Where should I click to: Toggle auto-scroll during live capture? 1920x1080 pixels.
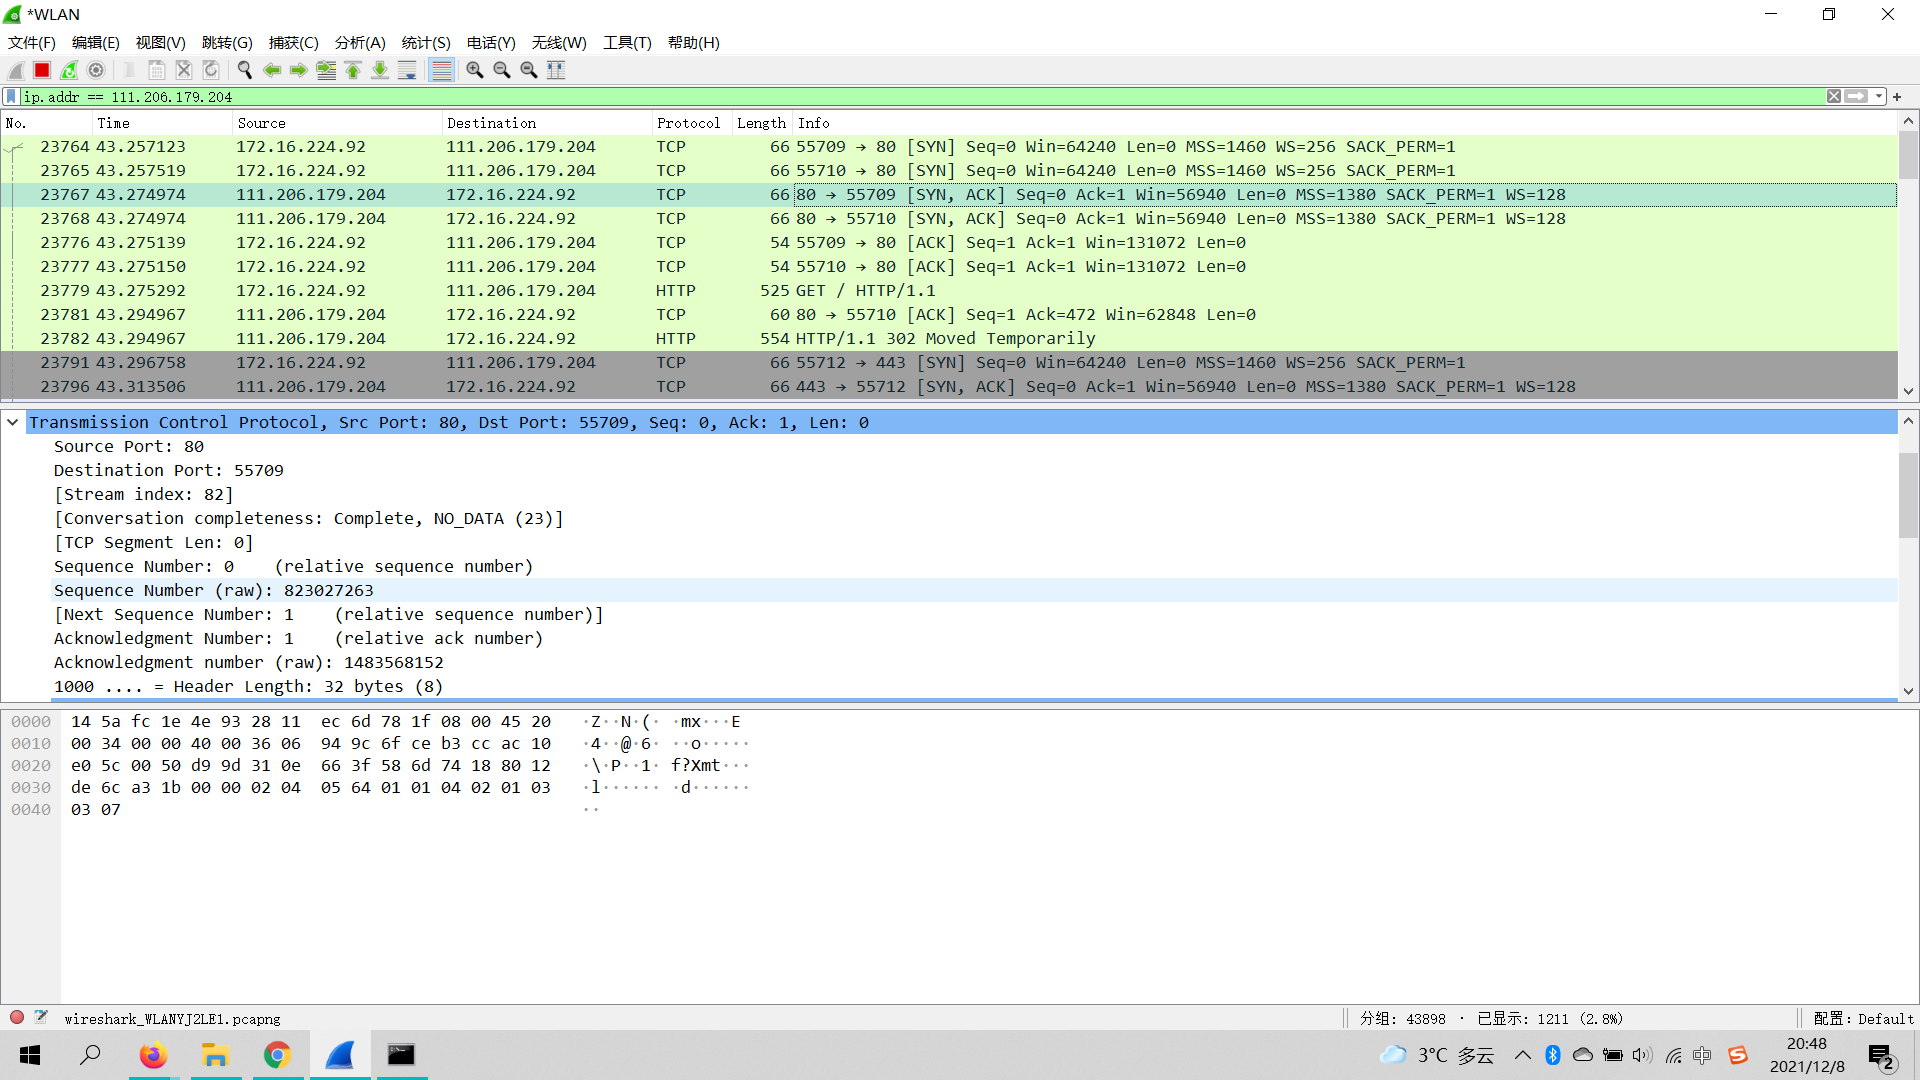point(407,70)
